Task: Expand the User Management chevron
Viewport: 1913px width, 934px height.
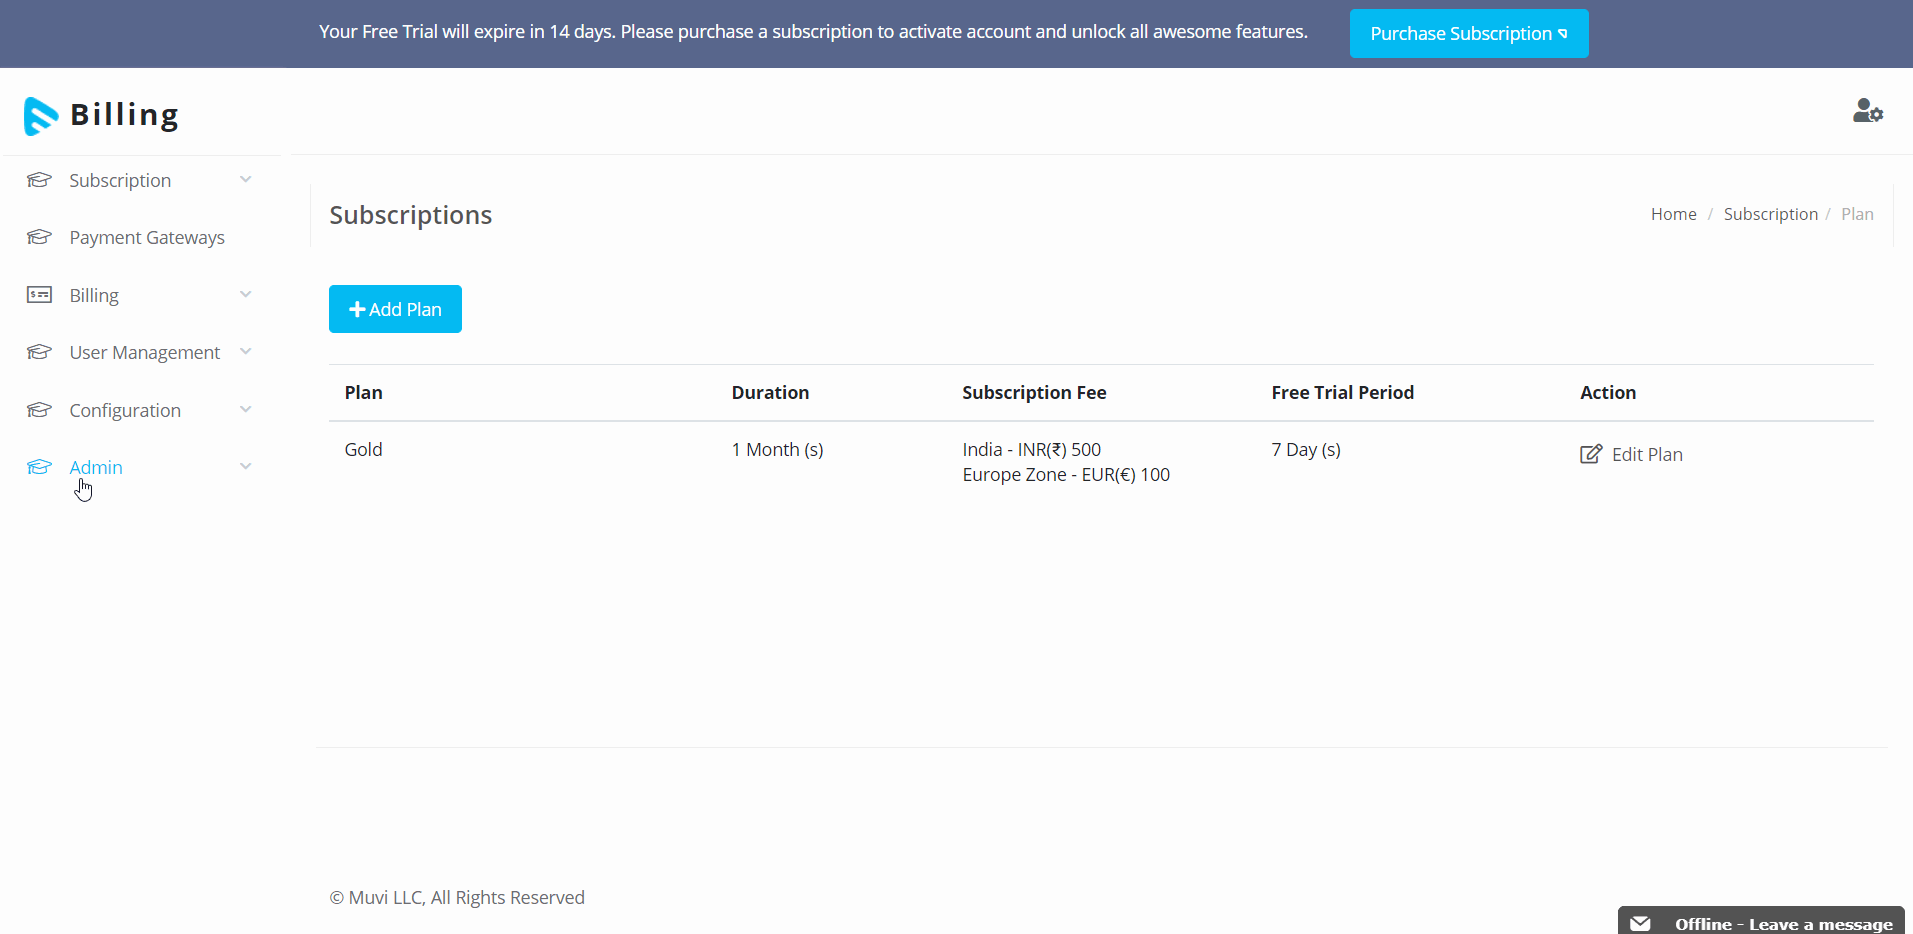Action: coord(246,352)
